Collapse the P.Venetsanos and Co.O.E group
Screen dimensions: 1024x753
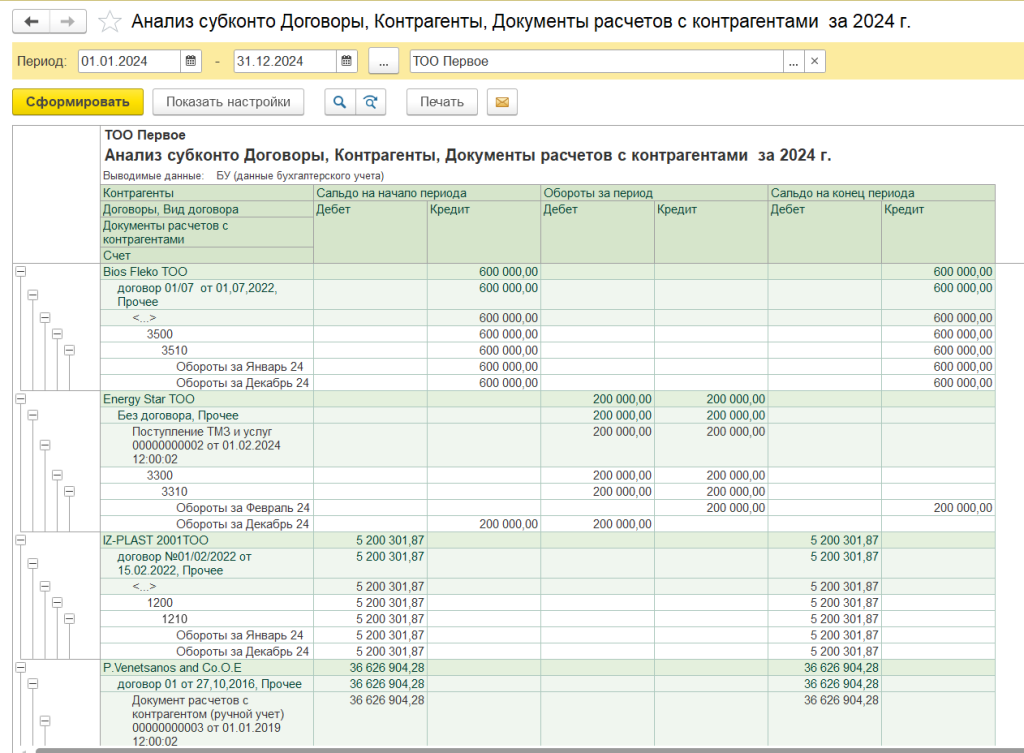tap(20, 667)
